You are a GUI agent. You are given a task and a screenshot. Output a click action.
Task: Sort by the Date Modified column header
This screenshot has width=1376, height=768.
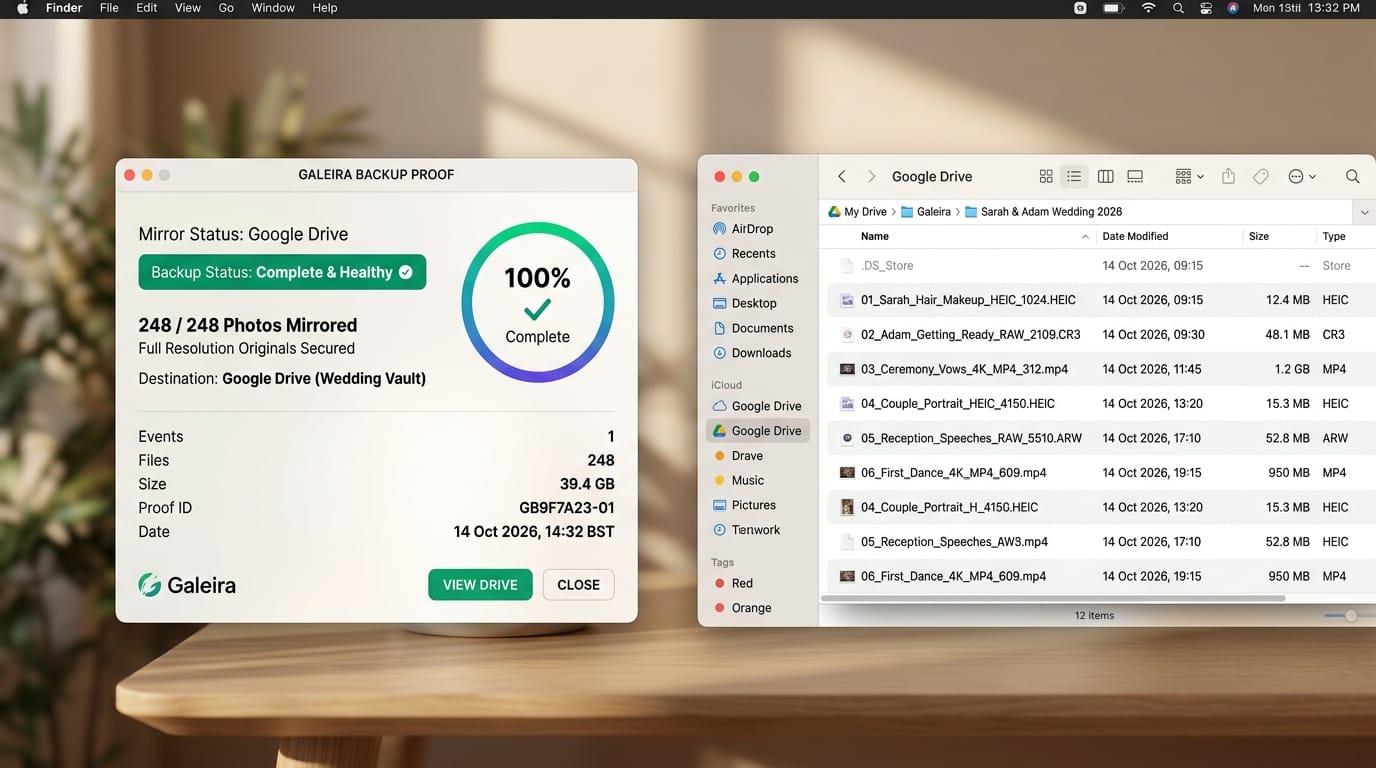coord(1135,237)
